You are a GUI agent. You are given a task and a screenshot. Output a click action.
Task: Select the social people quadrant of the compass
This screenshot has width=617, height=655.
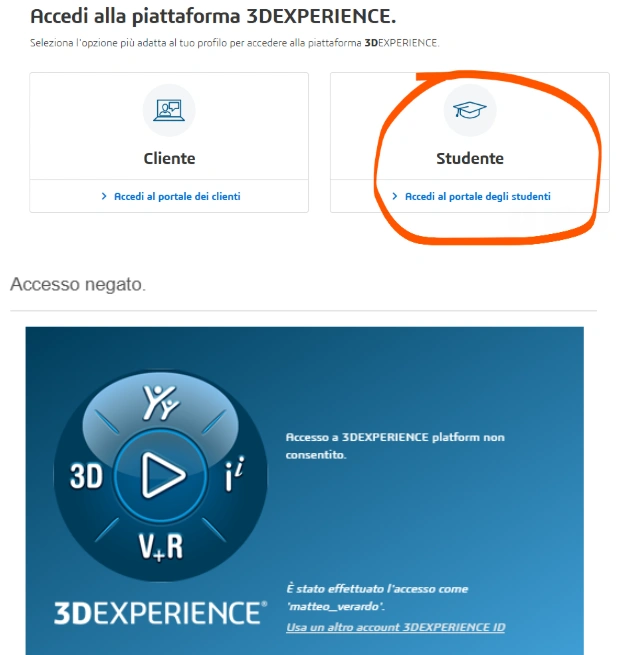pyautogui.click(x=161, y=403)
